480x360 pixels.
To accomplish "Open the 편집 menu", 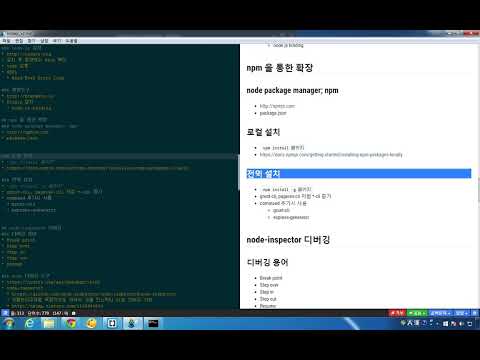I will coord(19,41).
